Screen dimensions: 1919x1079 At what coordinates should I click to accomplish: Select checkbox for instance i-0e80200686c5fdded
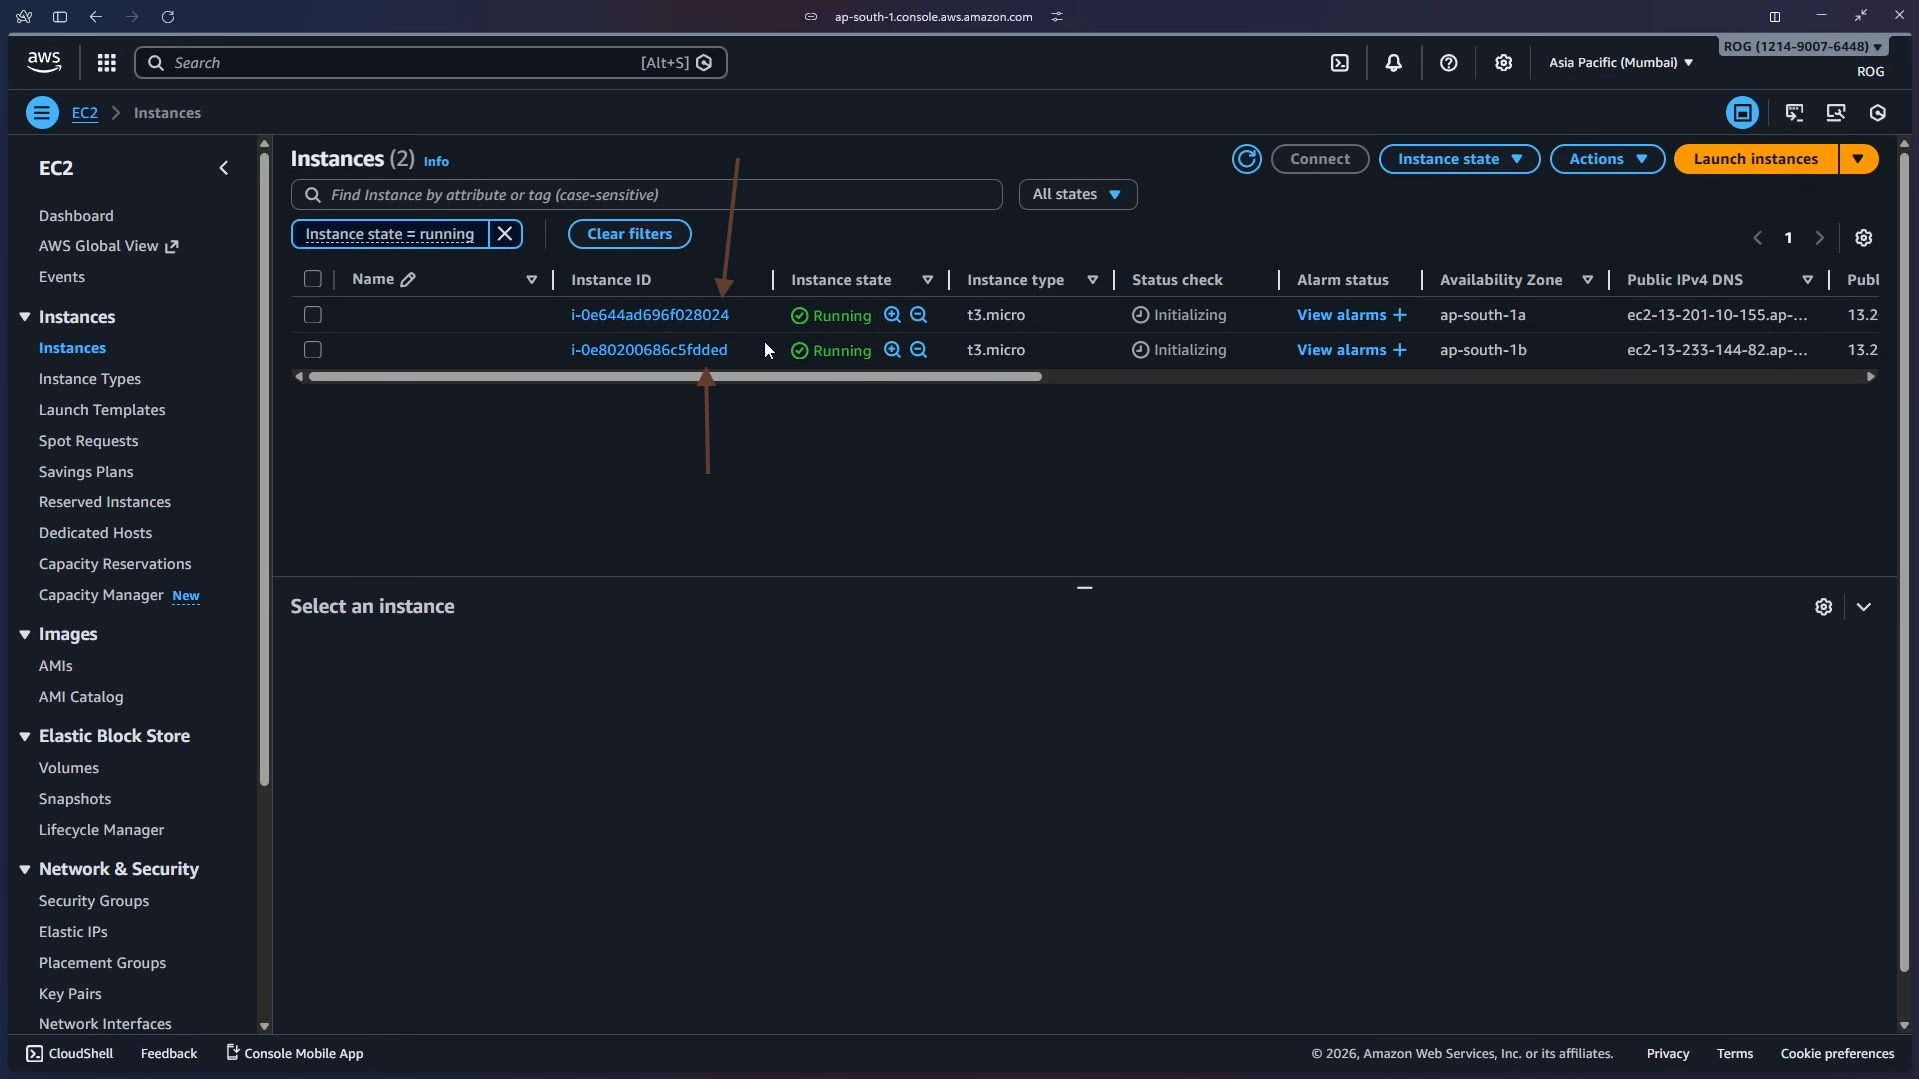(x=312, y=349)
